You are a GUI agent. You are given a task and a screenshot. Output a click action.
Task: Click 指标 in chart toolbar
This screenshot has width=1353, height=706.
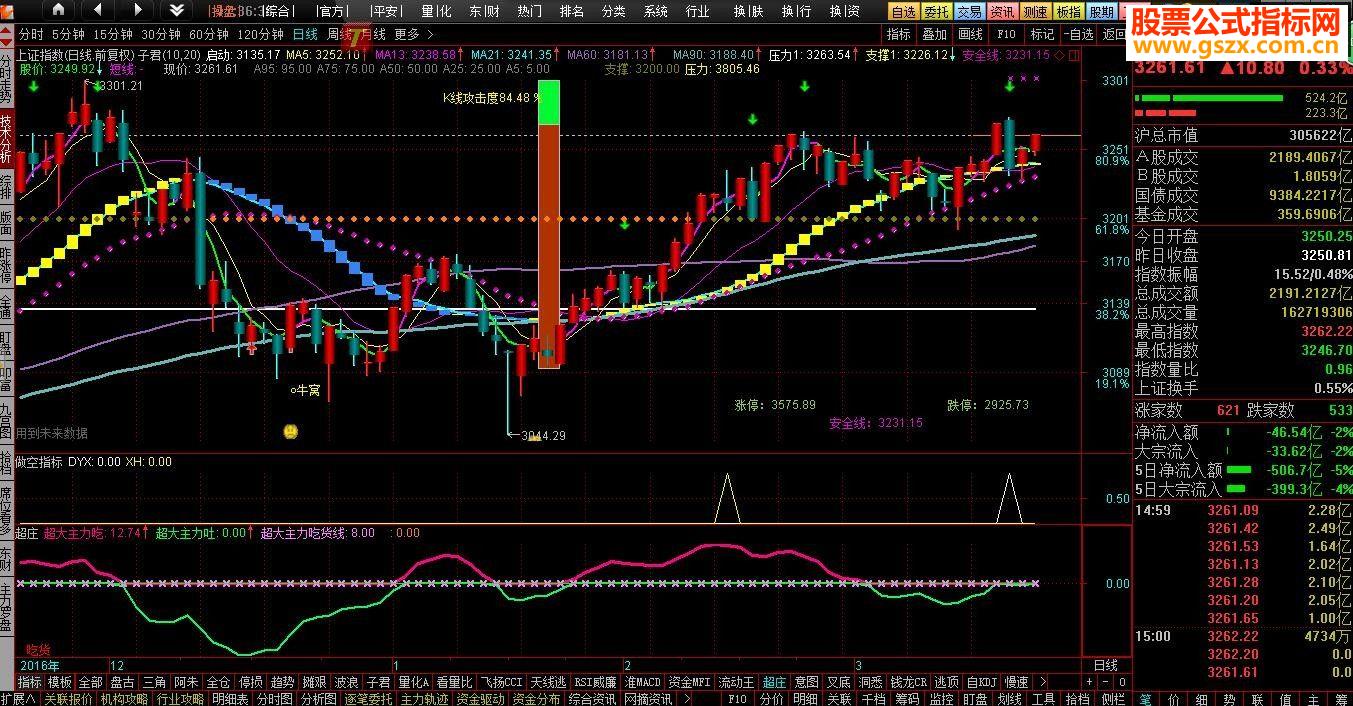coord(899,34)
